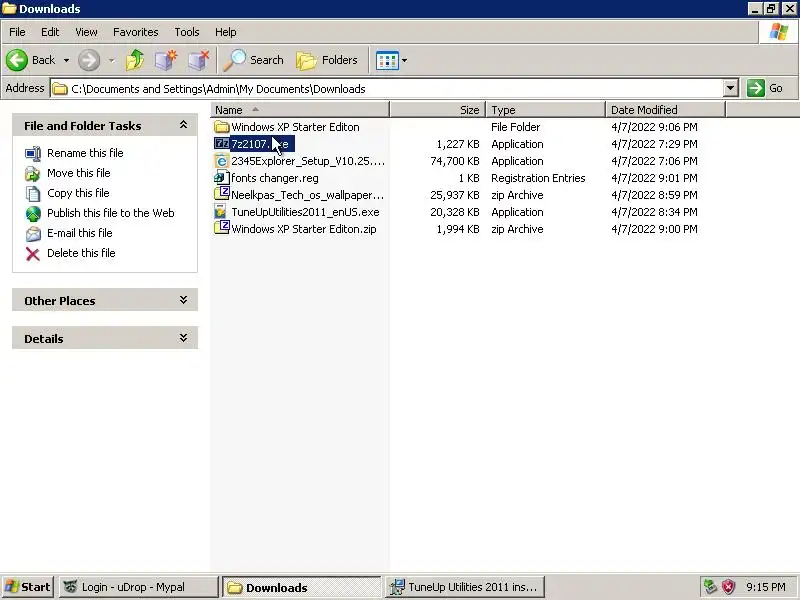Go up one folder level icon
This screenshot has height=600, width=800.
point(135,60)
